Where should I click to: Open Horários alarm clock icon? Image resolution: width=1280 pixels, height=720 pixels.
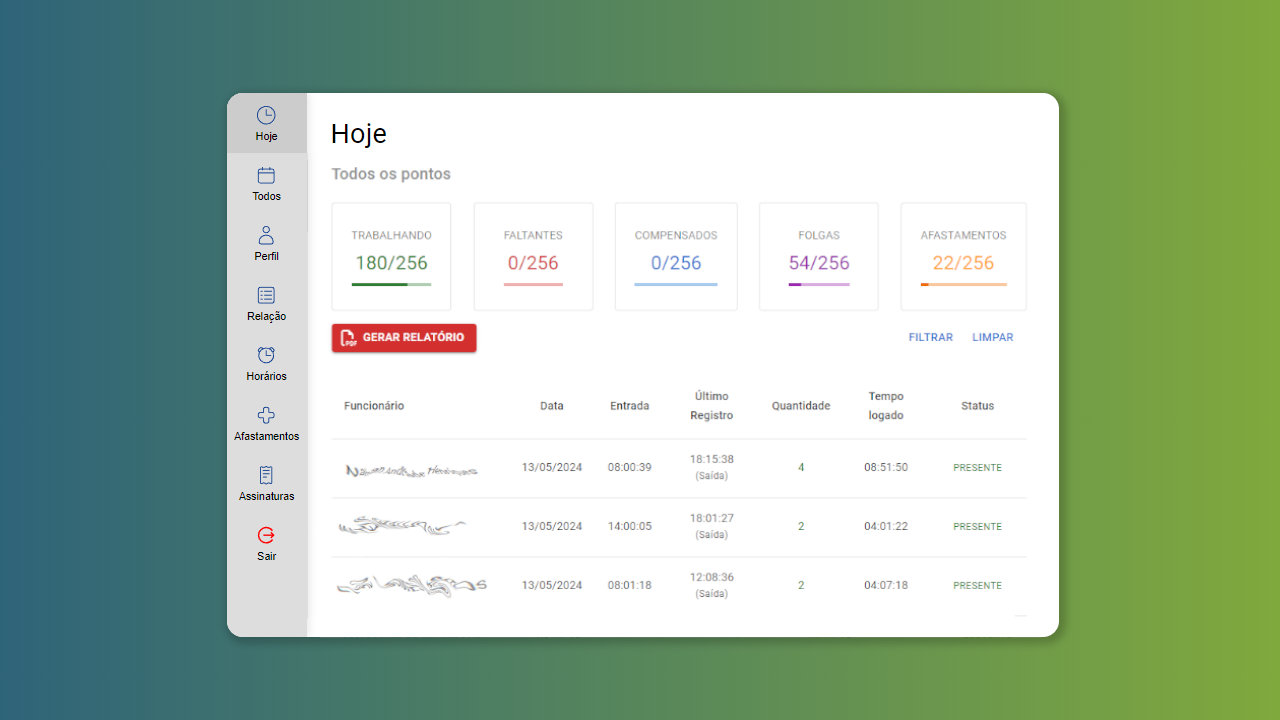point(266,356)
